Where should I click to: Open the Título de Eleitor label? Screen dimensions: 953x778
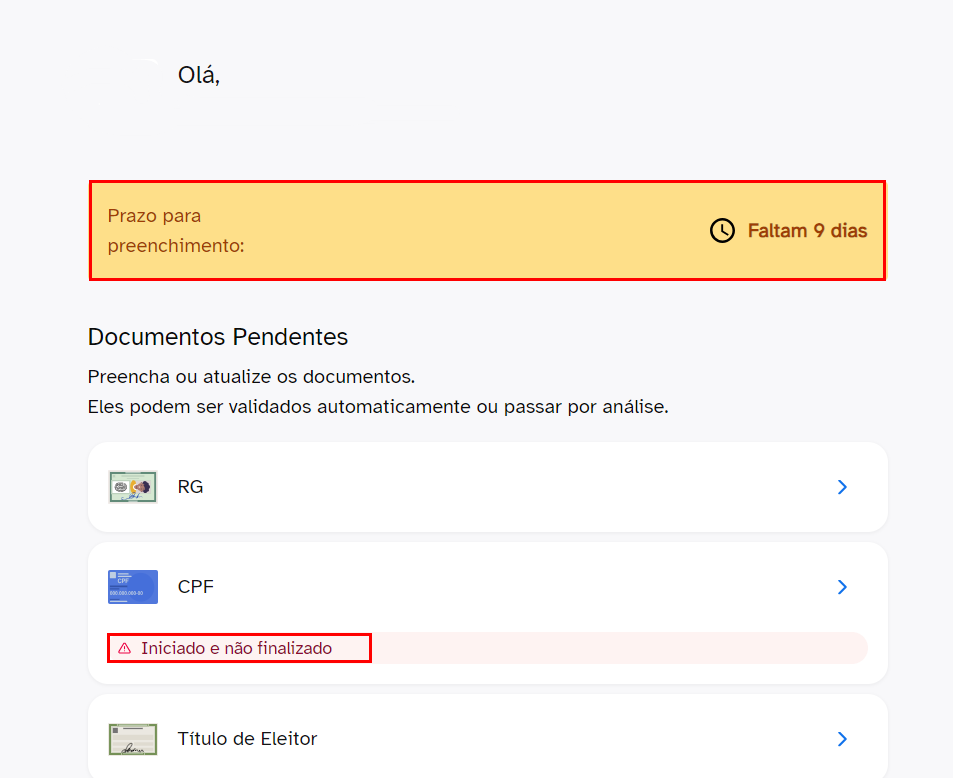pyautogui.click(x=247, y=739)
